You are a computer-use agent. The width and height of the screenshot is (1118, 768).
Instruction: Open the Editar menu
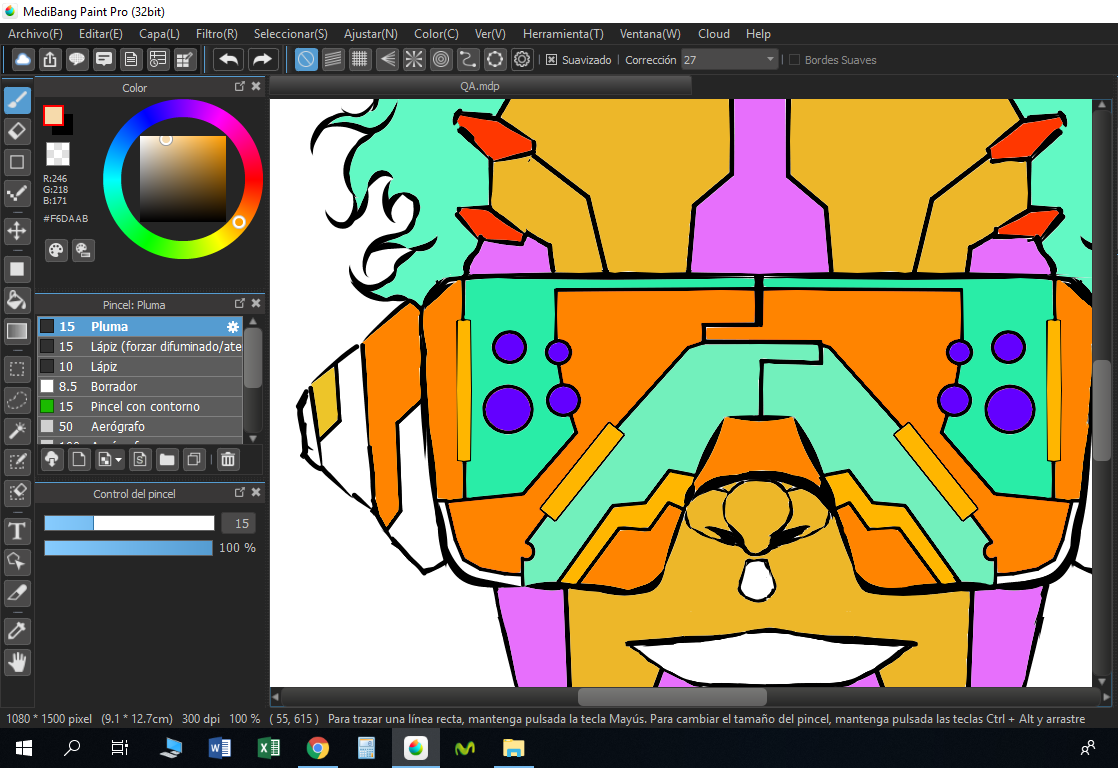(x=101, y=34)
